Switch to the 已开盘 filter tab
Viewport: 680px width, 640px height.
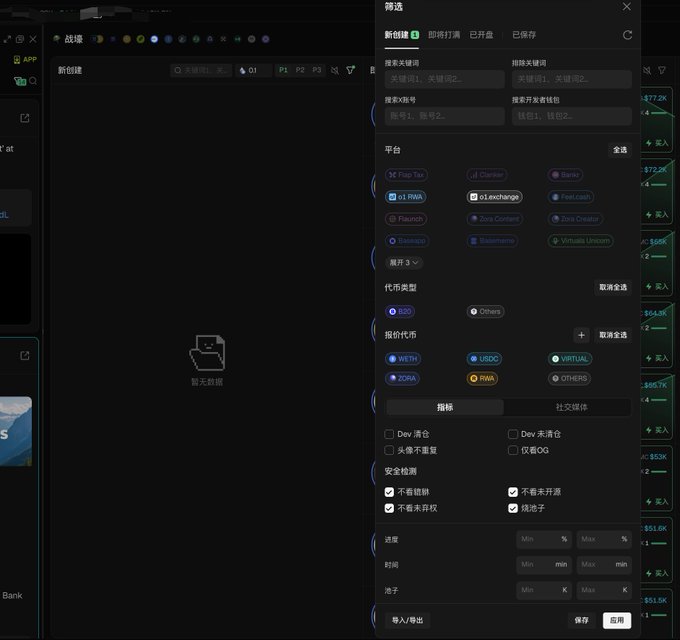point(481,35)
